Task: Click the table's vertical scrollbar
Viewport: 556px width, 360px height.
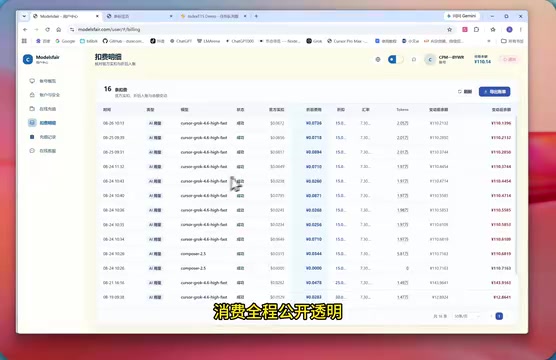Action: pyautogui.click(x=516, y=194)
